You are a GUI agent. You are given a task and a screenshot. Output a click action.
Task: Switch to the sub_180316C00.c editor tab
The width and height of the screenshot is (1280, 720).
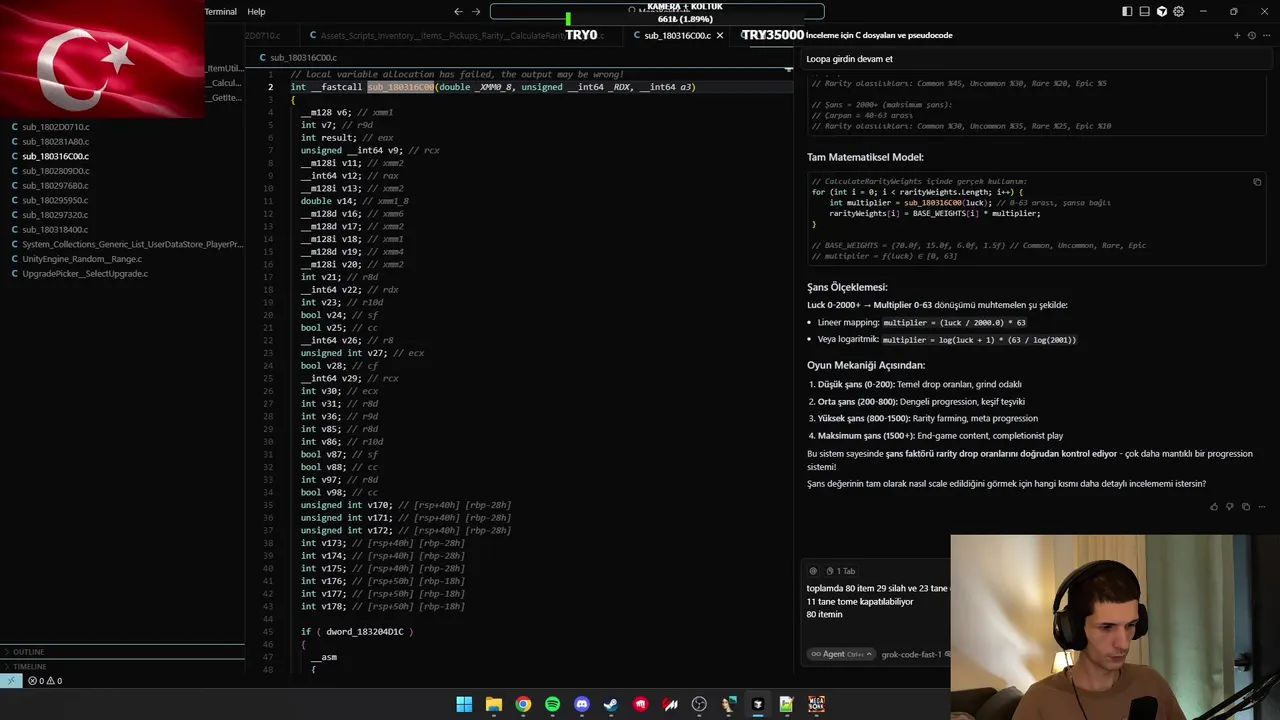tap(677, 35)
